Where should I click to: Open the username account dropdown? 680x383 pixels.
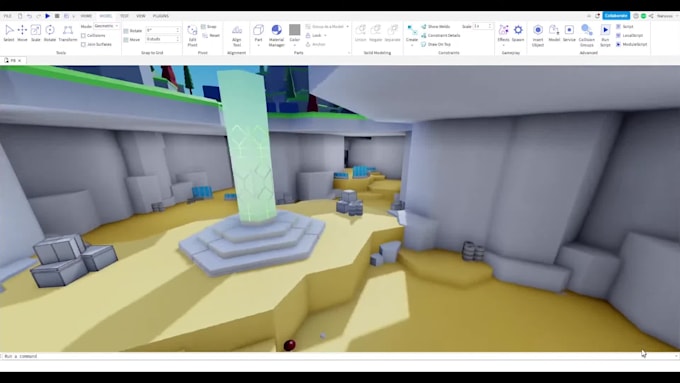coord(667,16)
